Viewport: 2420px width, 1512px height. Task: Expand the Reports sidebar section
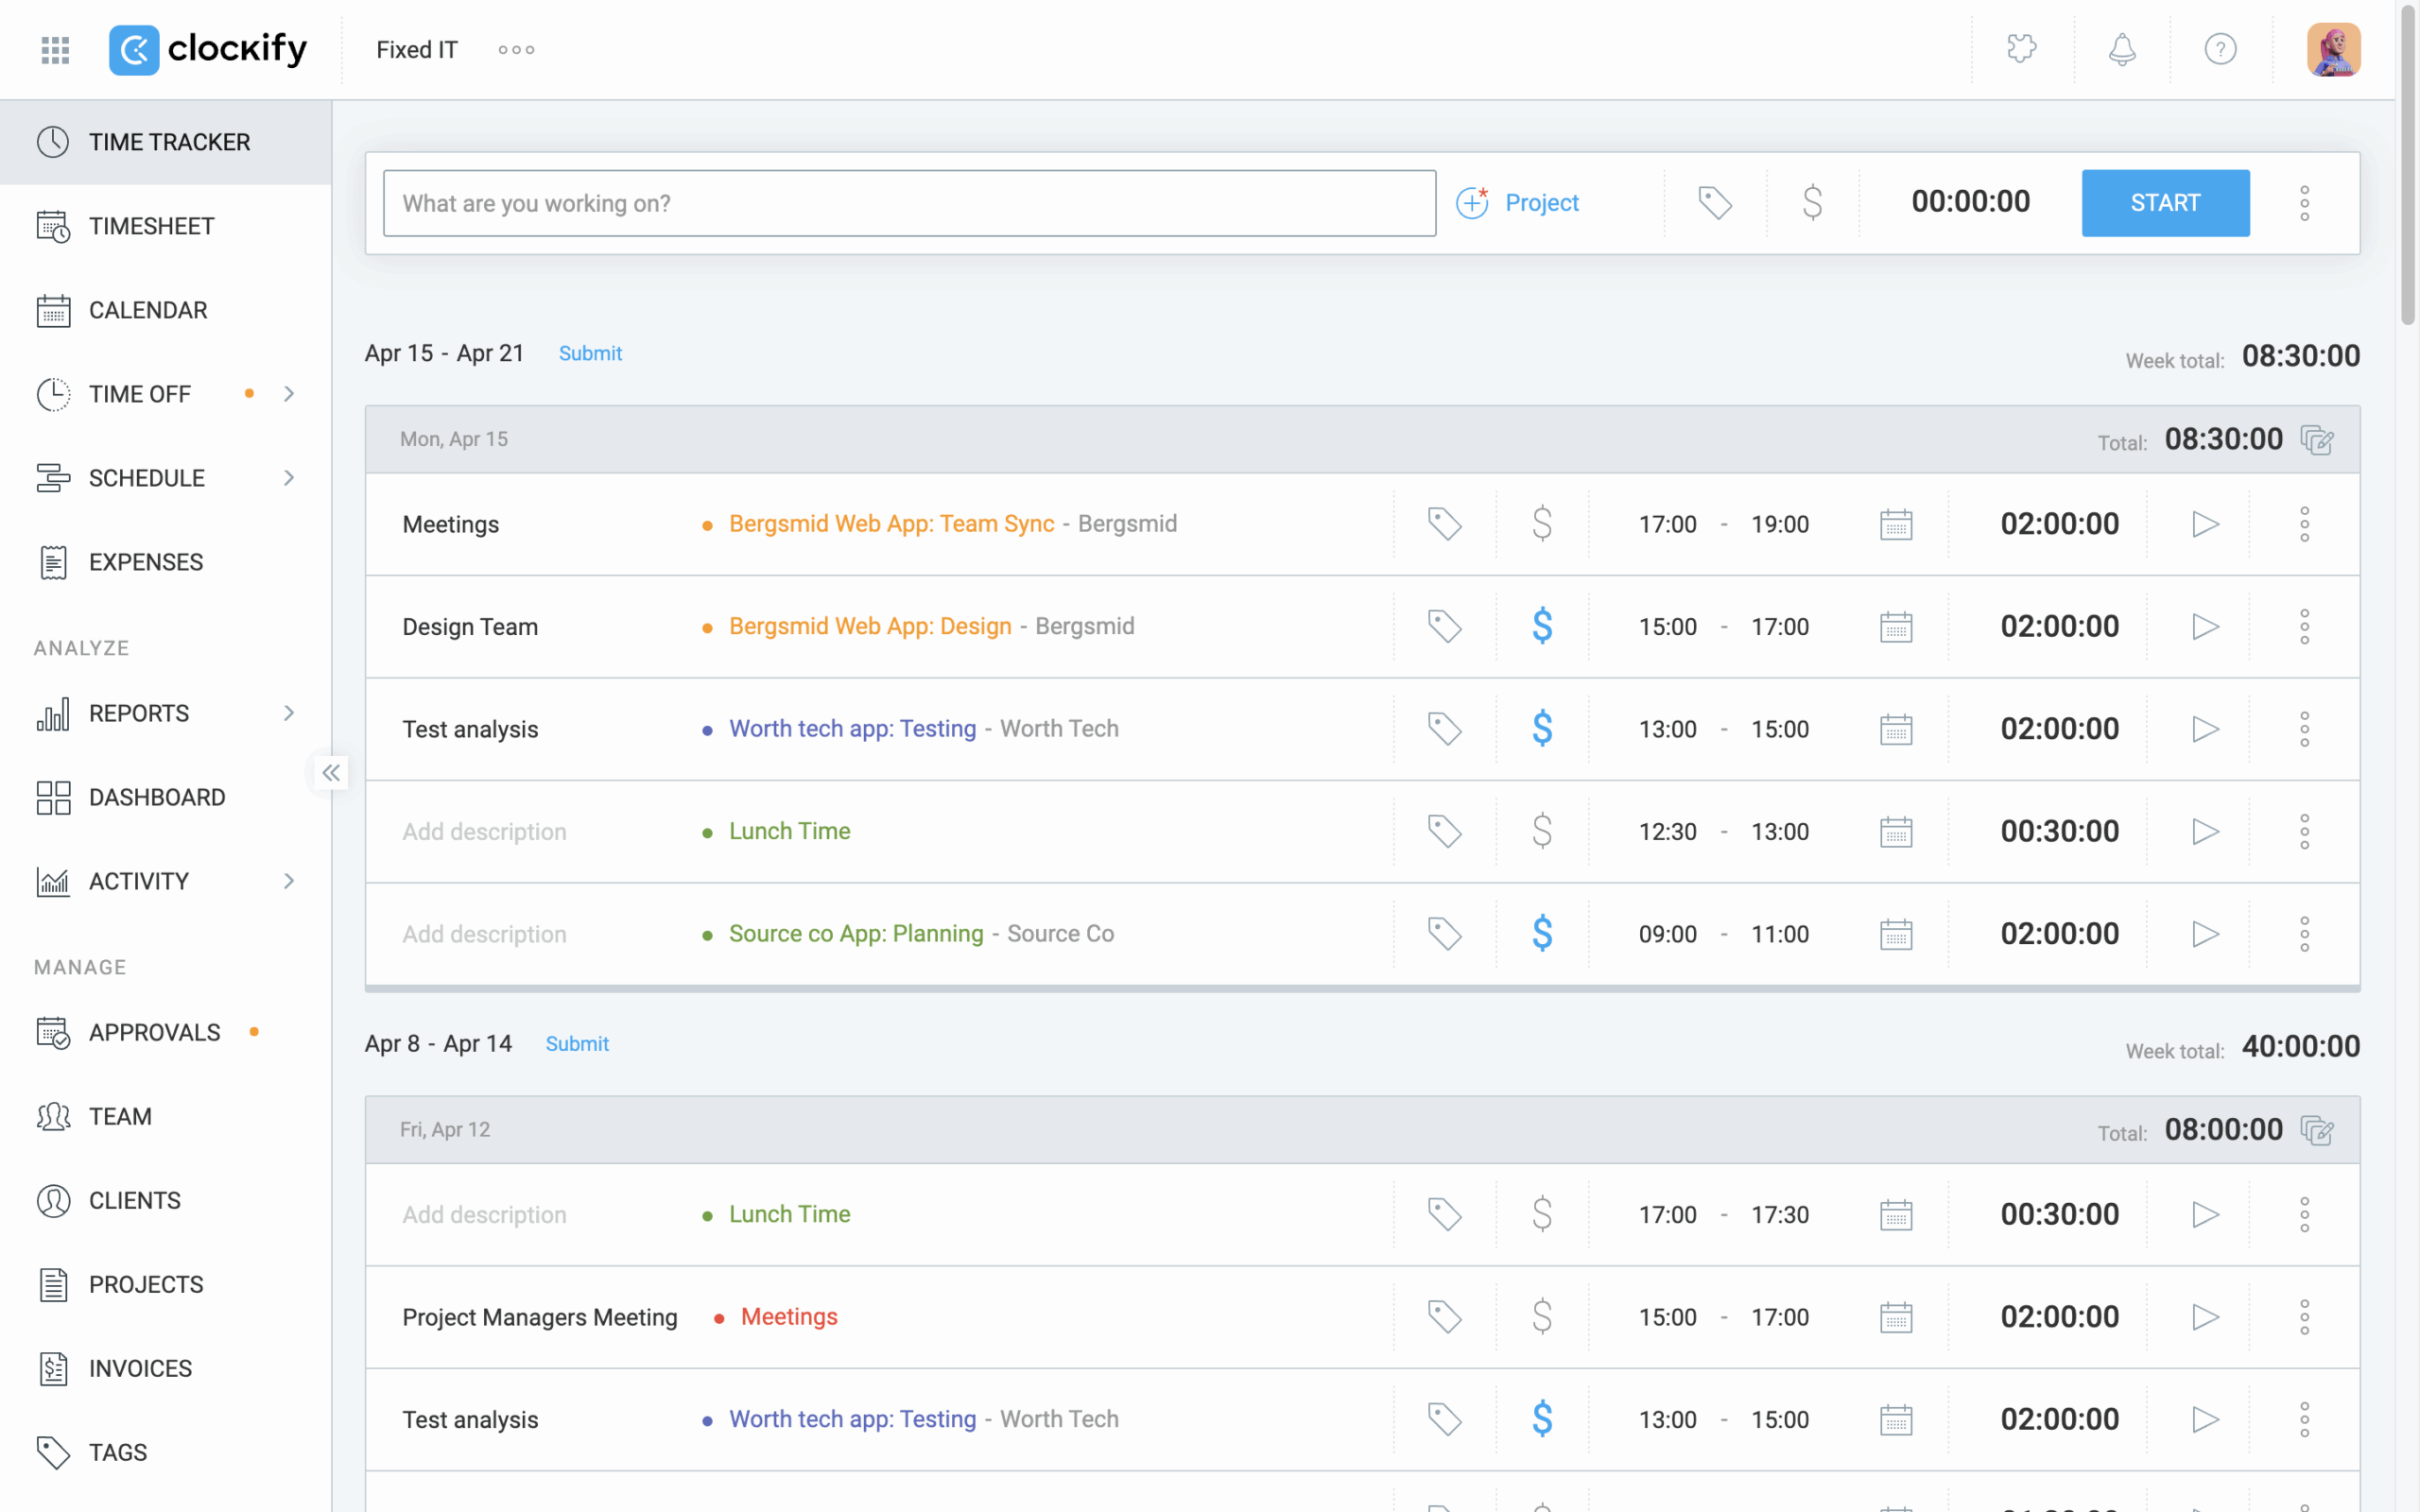pos(289,713)
